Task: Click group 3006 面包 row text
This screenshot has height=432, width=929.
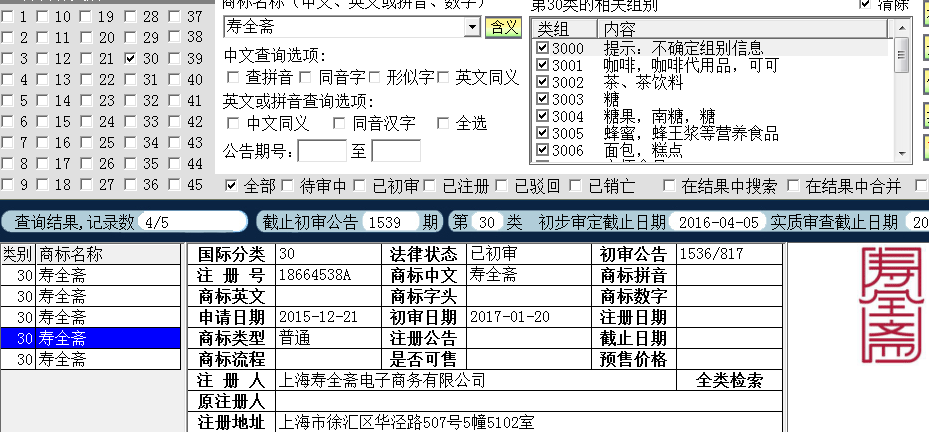Action: coord(643,151)
